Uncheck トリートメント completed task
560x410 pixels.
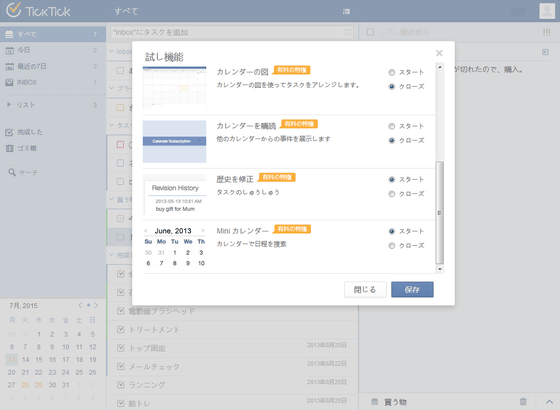pos(121,329)
